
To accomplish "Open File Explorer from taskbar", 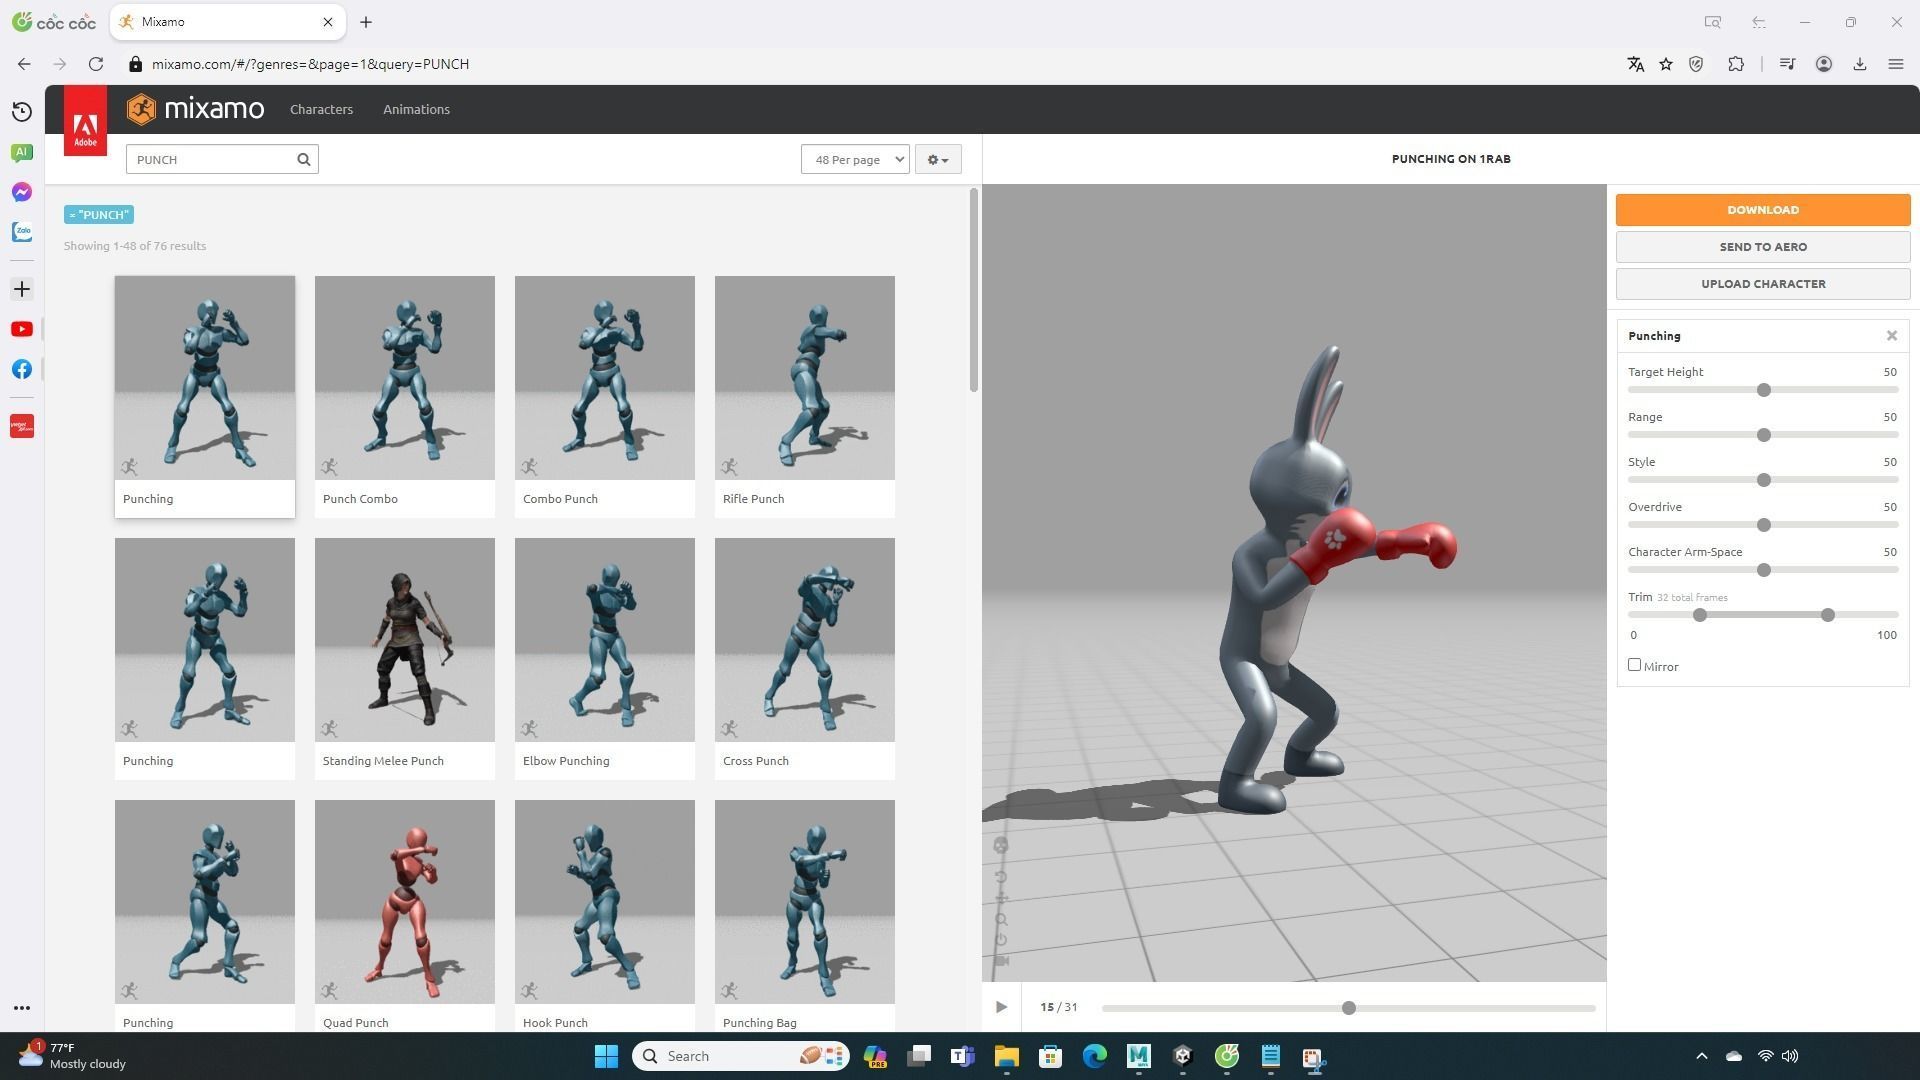I will [1006, 1056].
